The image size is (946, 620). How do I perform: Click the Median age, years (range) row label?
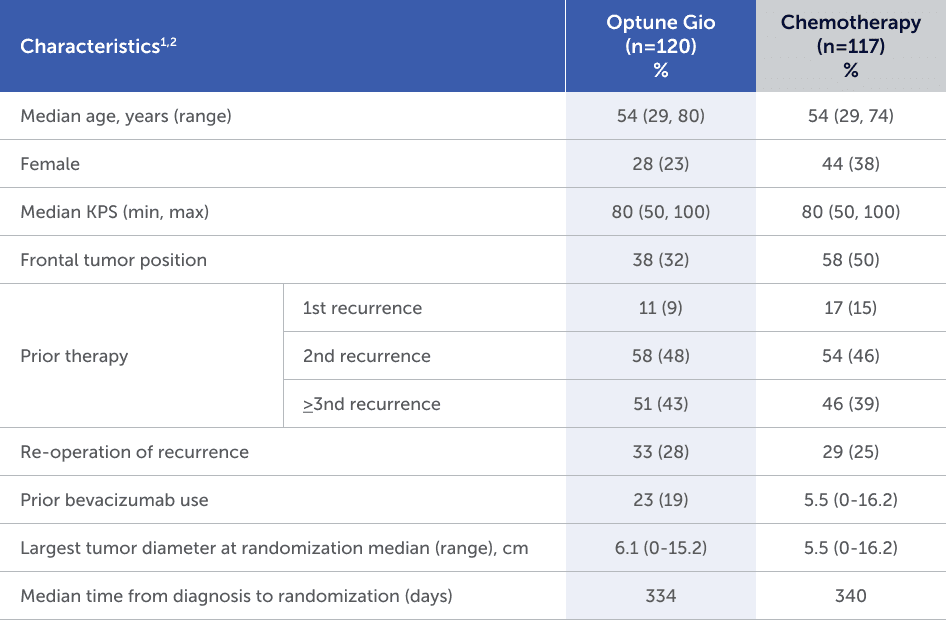[x=126, y=116]
